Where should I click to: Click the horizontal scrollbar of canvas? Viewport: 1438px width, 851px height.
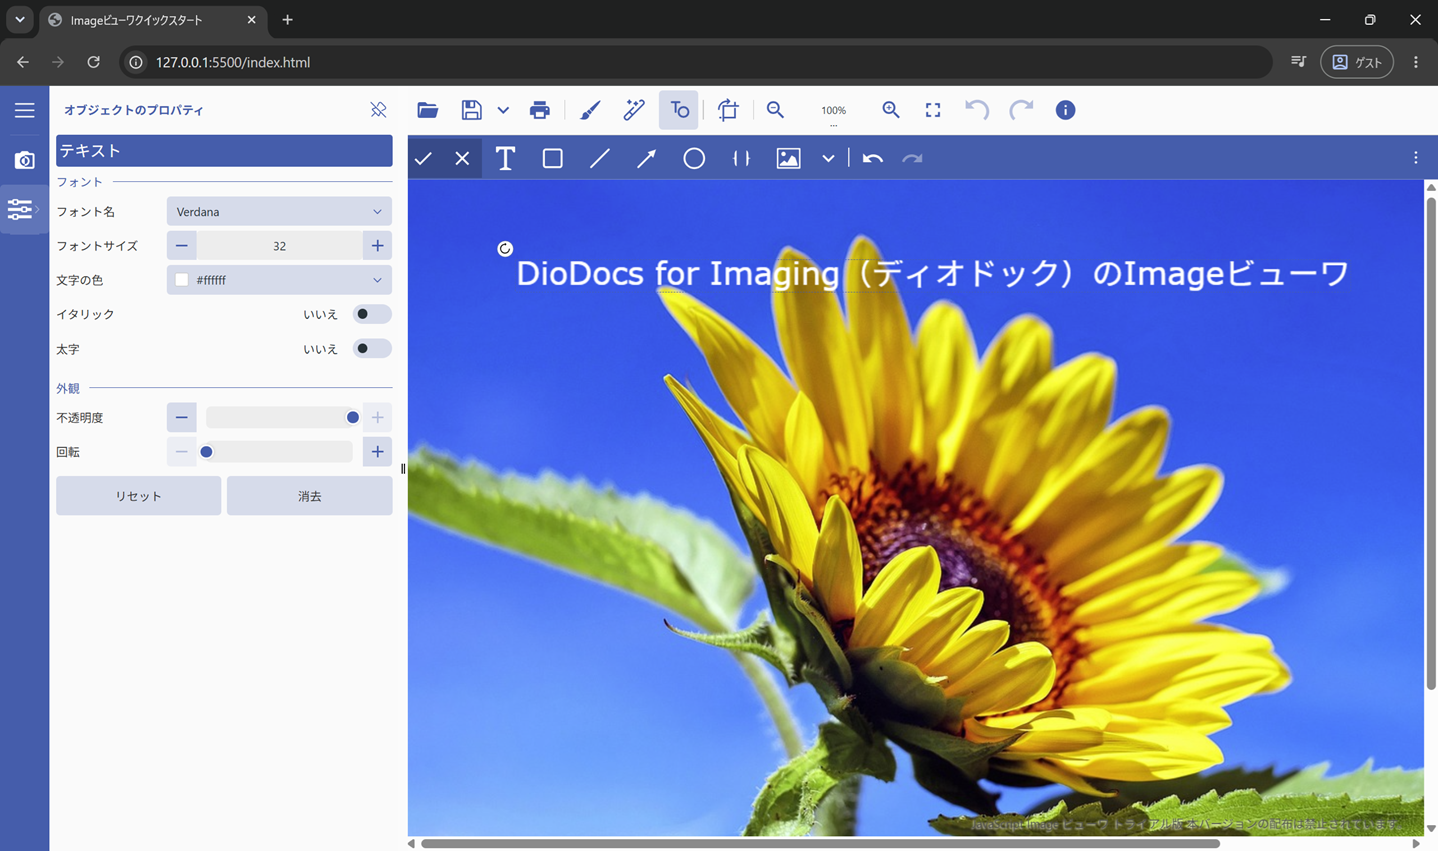(x=820, y=844)
